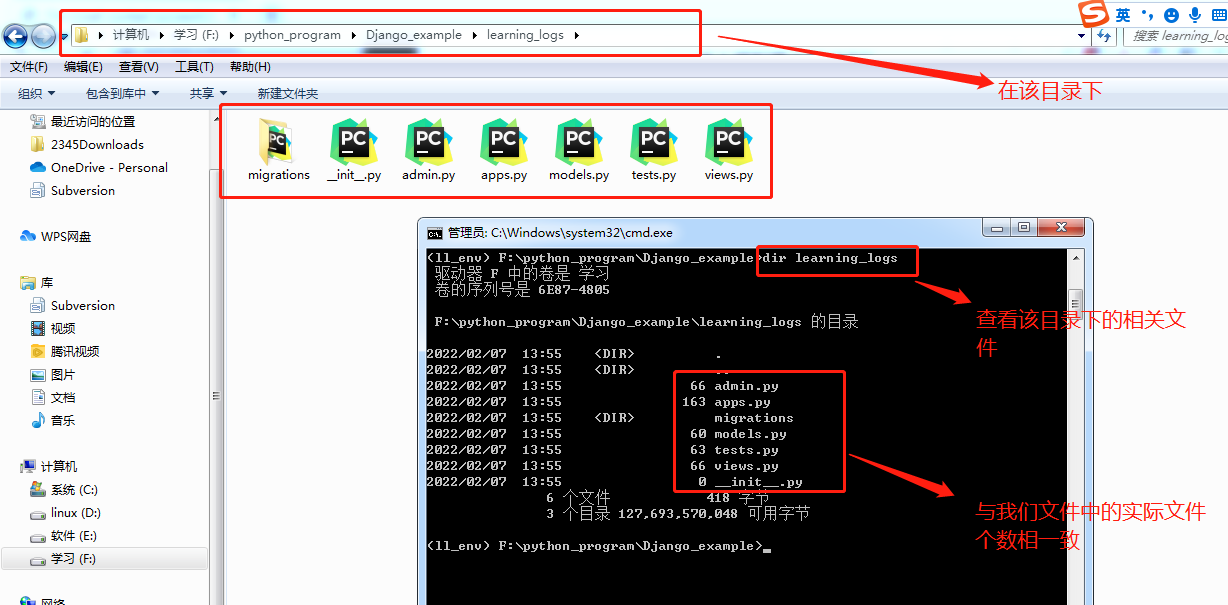This screenshot has width=1228, height=605.
Task: Select the __init__.py file icon
Action: [x=354, y=142]
